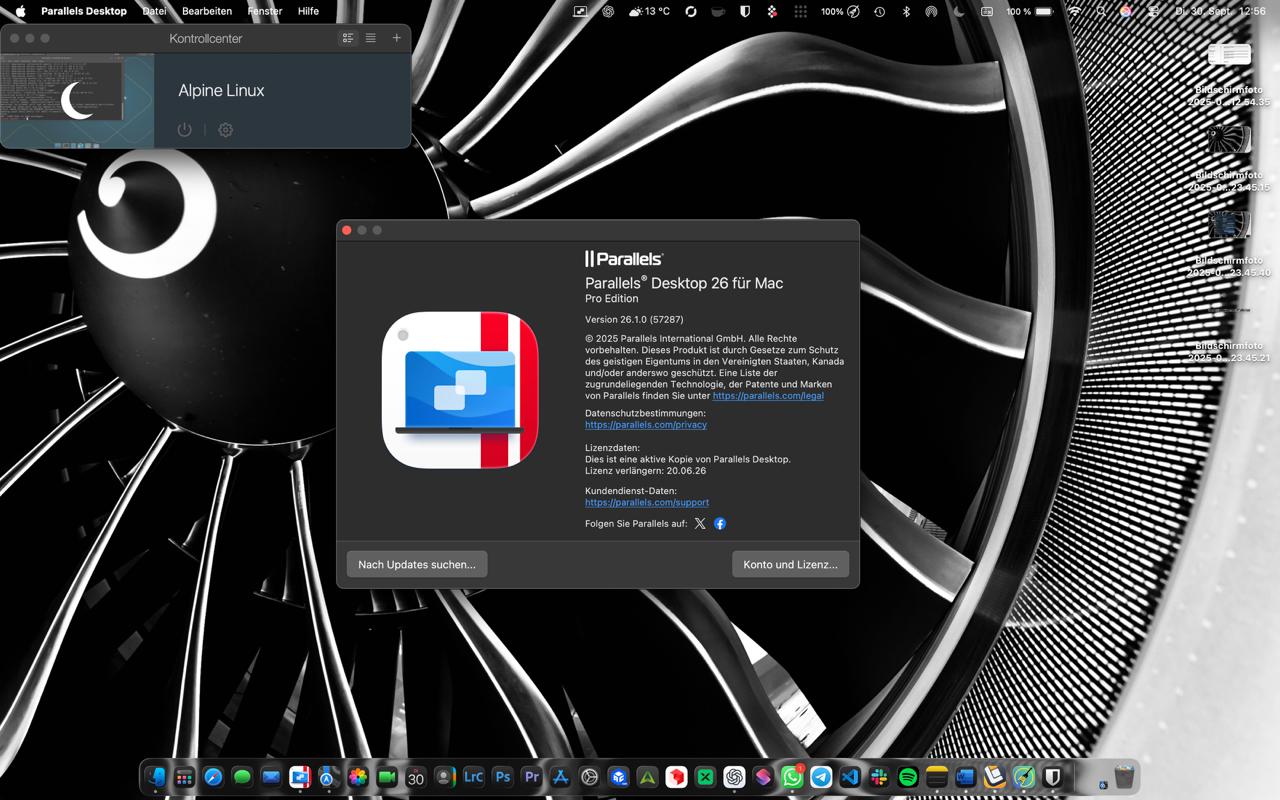The image size is (1280, 800).
Task: Open Parallels Facebook page icon
Action: (x=720, y=523)
